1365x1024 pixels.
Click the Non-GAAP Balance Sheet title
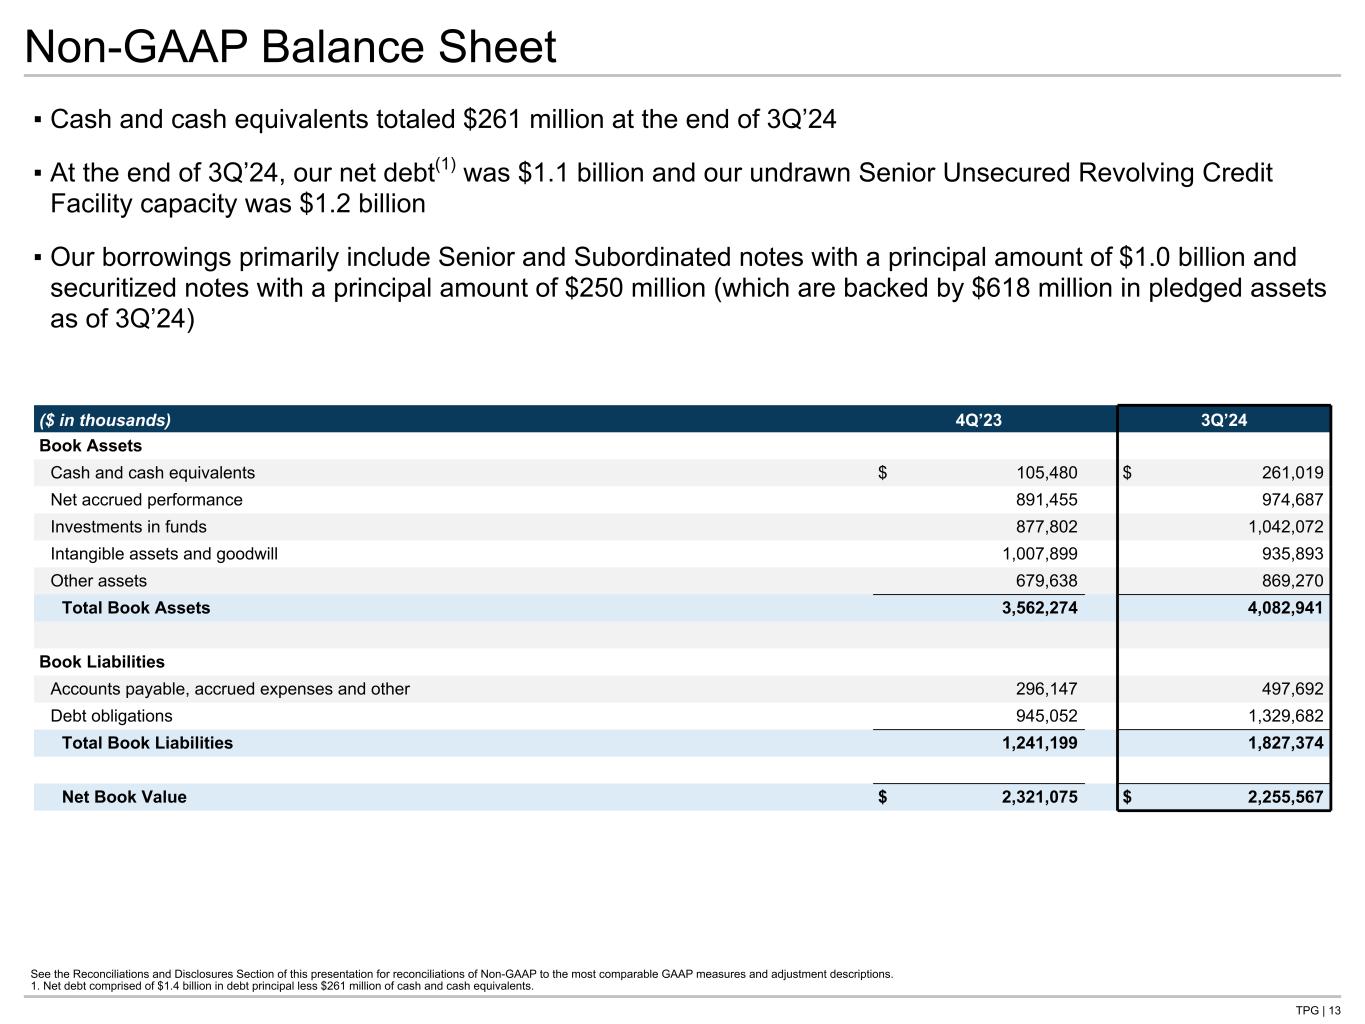pyautogui.click(x=290, y=47)
